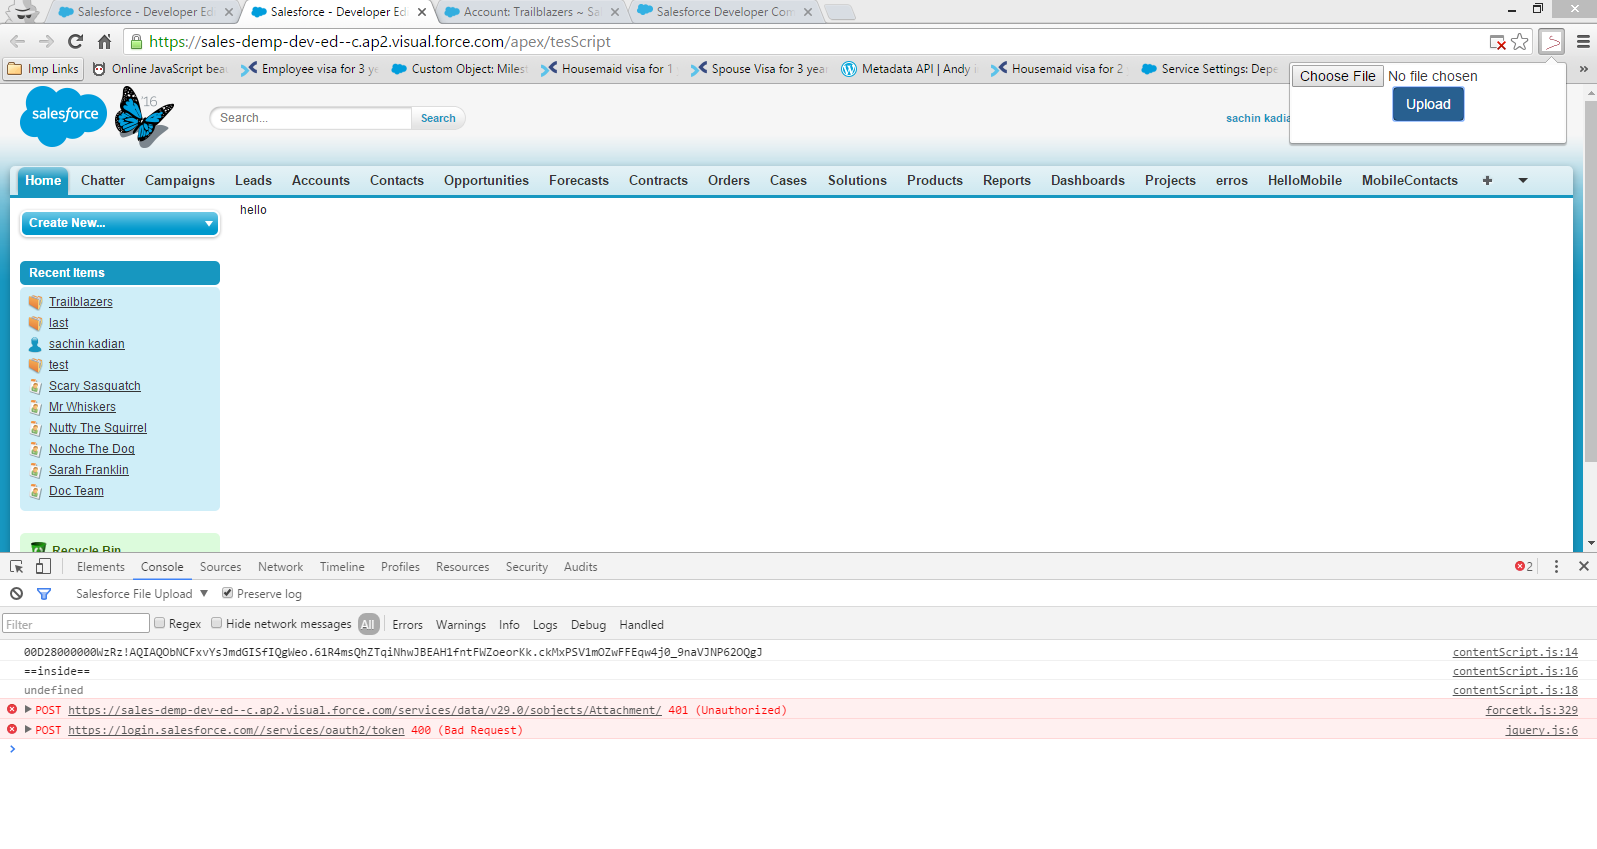Toggle the Regex checkbox
This screenshot has height=849, width=1597.
coord(159,623)
